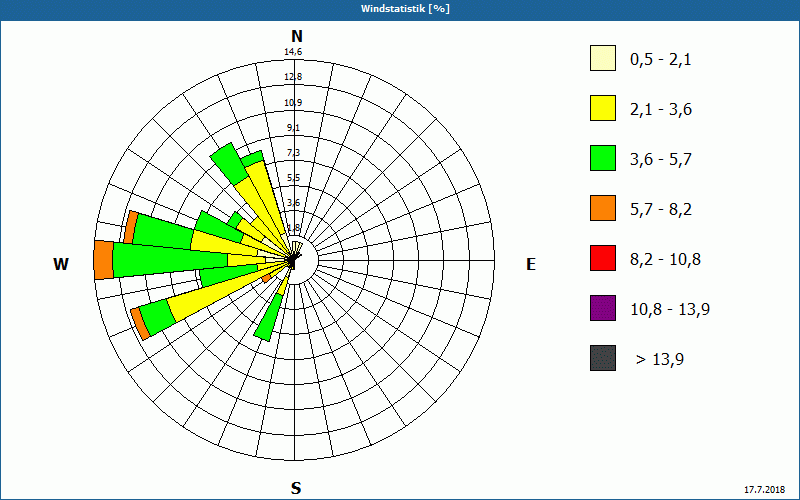
Task: Click the 5,5 radial axis value
Action: (293, 178)
